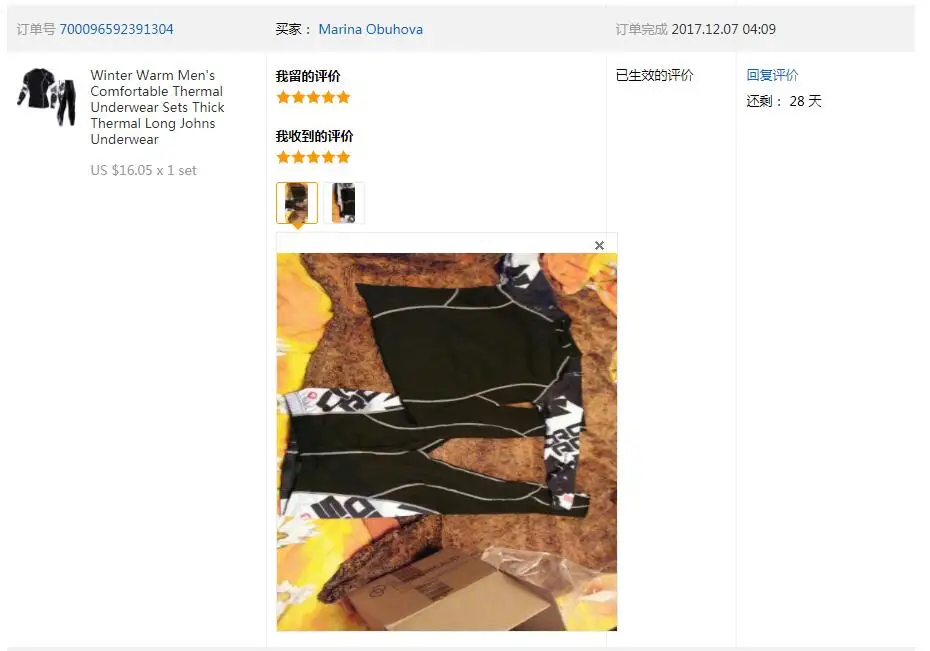The image size is (930, 651).
Task: Click the price US $16.05 x 1 set
Action: [x=144, y=170]
